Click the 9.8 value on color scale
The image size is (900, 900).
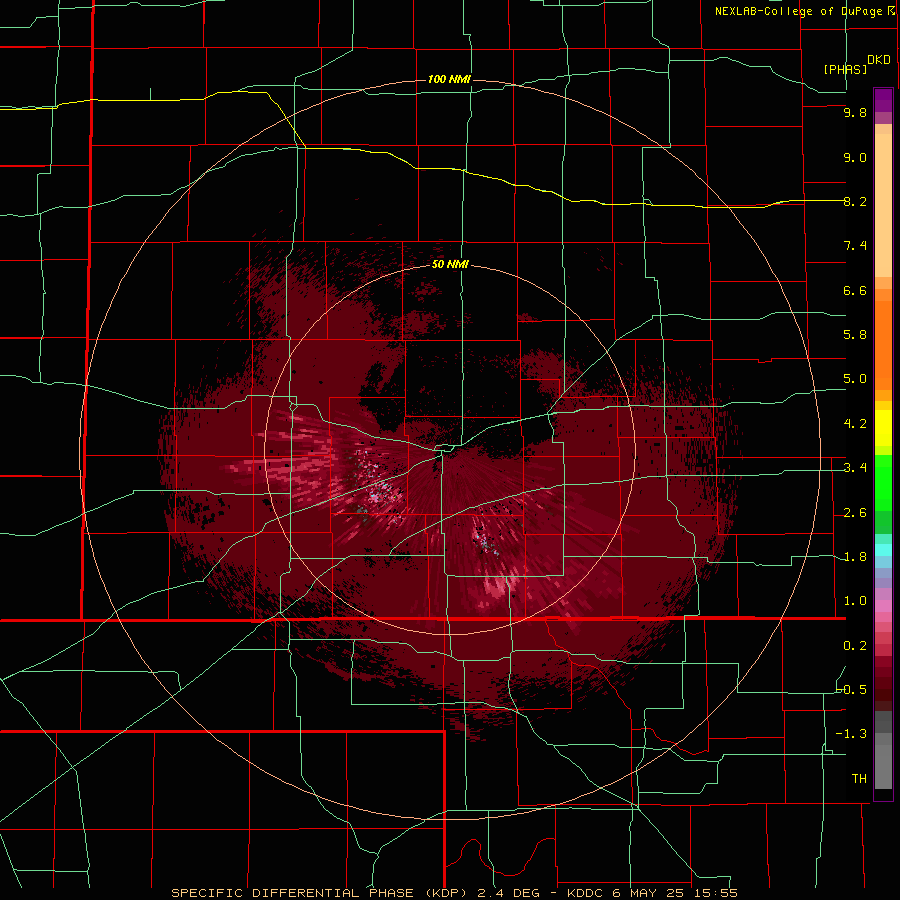pos(855,112)
